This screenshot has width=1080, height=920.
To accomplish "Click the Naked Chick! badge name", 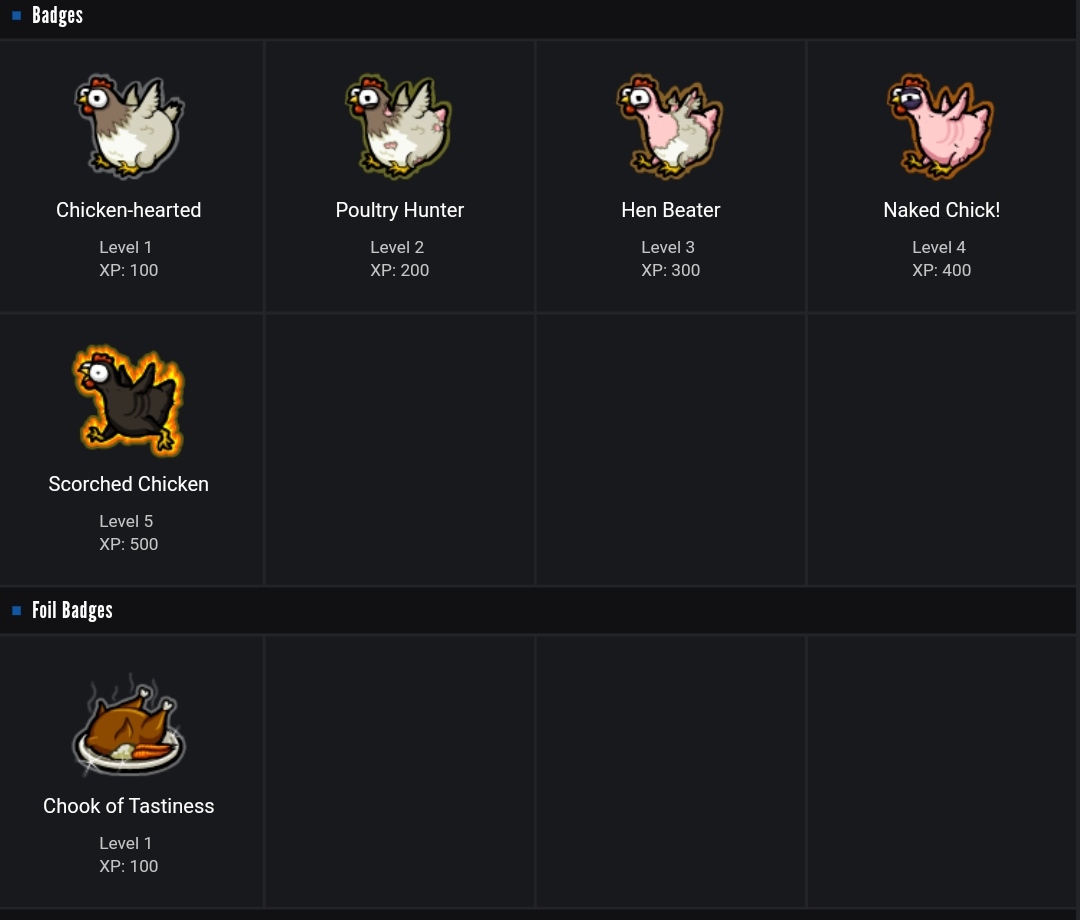I will [942, 210].
